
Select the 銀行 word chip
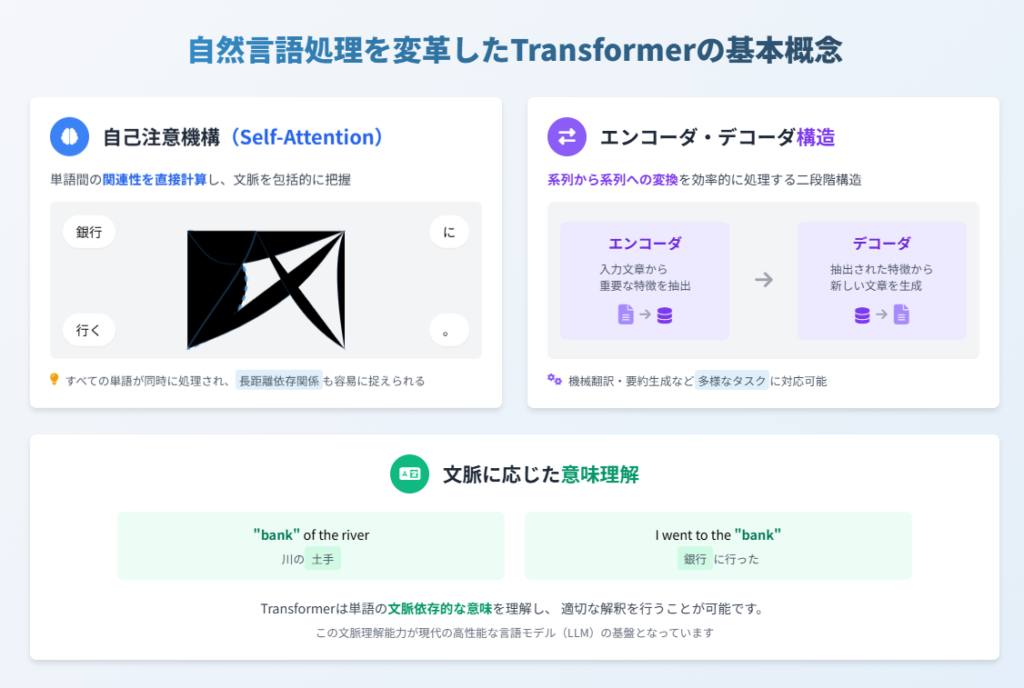coord(89,232)
